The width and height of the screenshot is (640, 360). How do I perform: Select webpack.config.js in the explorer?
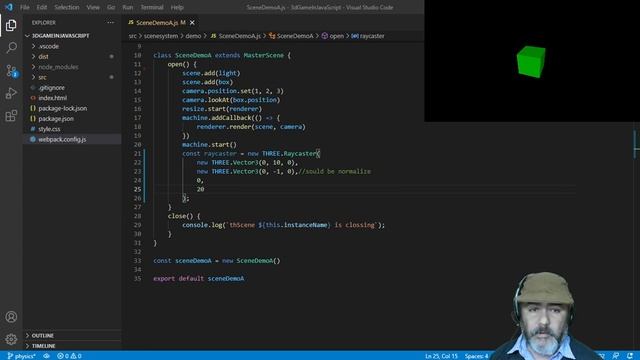62,139
